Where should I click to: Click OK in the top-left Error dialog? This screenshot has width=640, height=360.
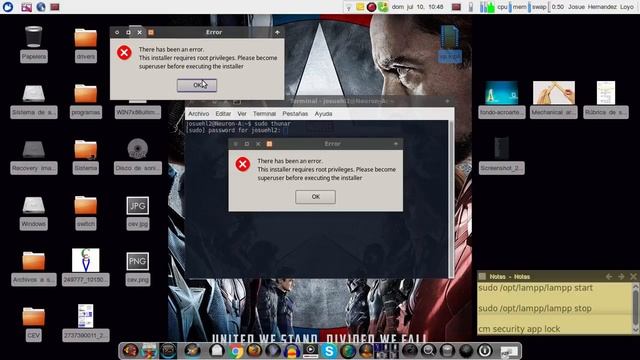[x=197, y=85]
